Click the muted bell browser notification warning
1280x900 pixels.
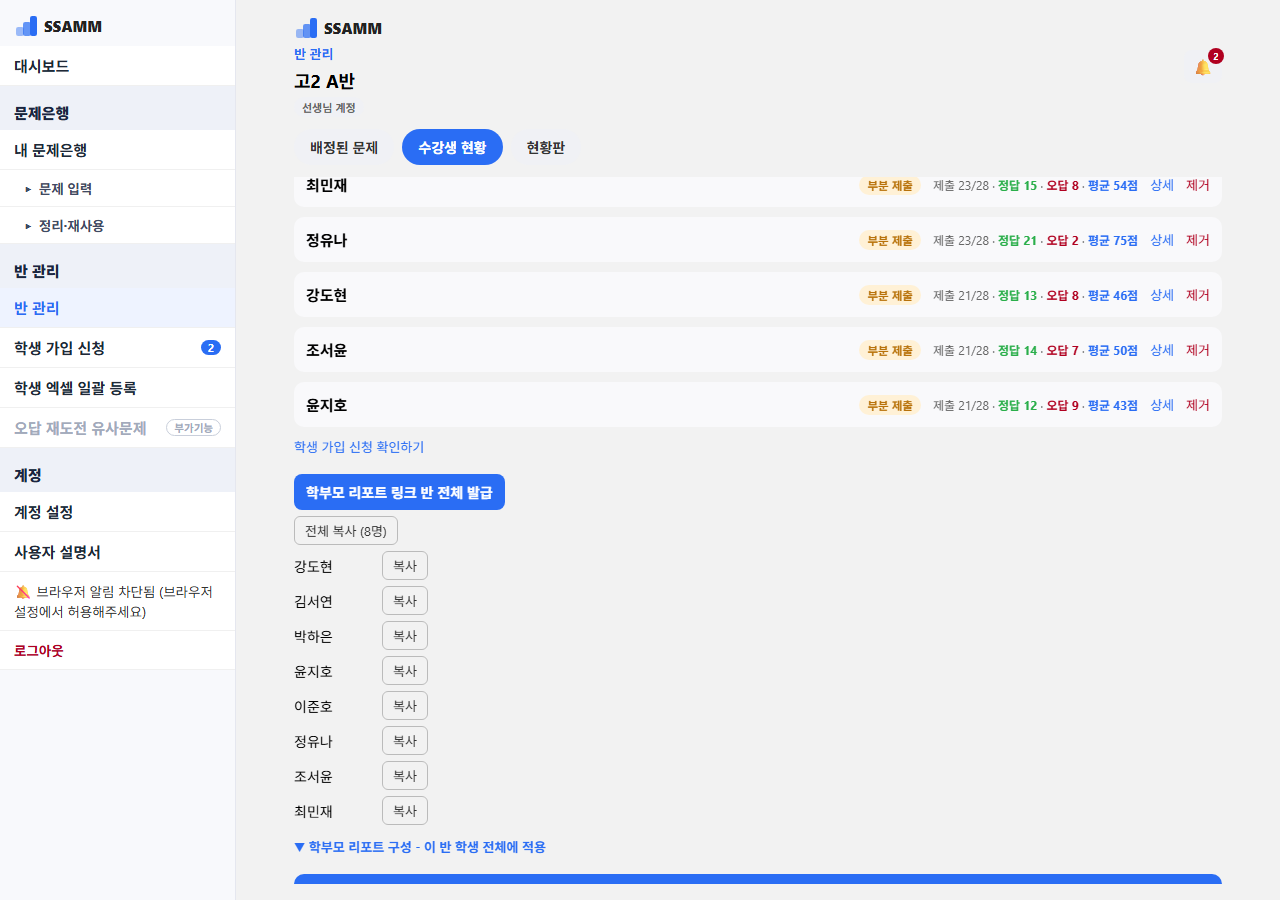pos(117,601)
